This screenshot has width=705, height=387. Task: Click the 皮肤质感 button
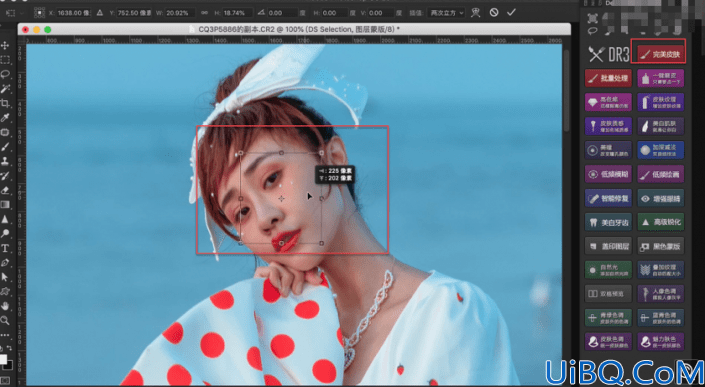pos(608,126)
